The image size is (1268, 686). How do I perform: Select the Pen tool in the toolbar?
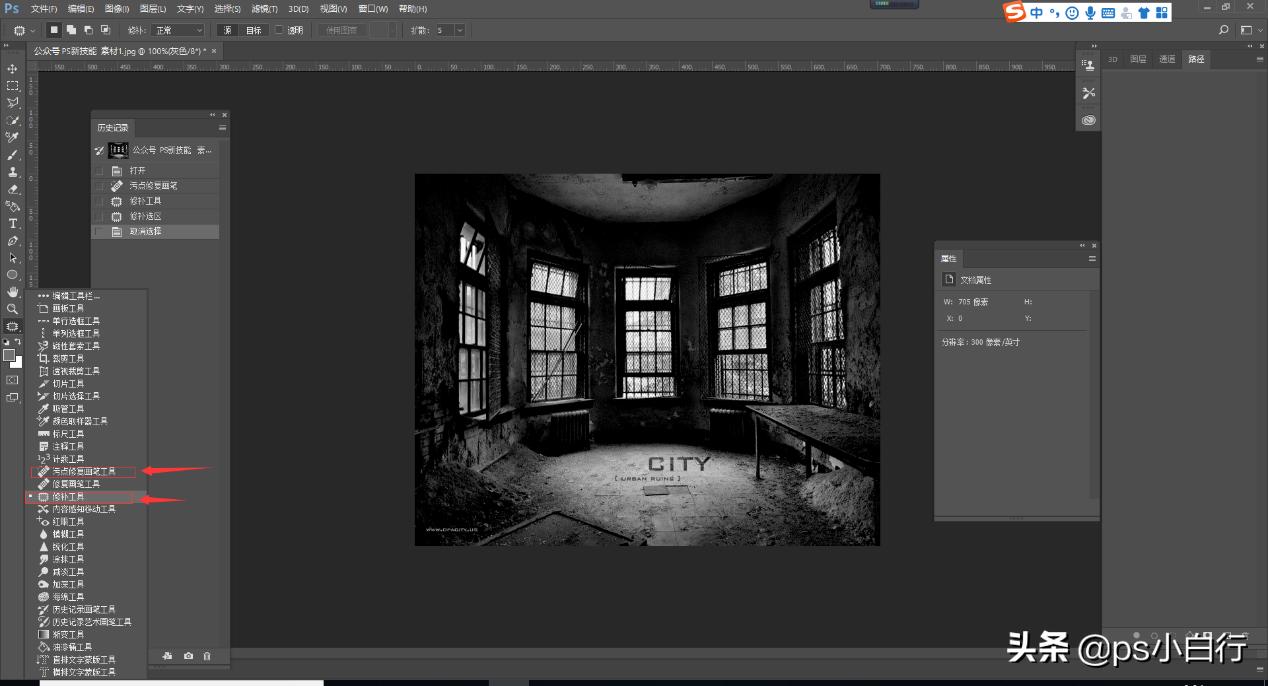13,241
